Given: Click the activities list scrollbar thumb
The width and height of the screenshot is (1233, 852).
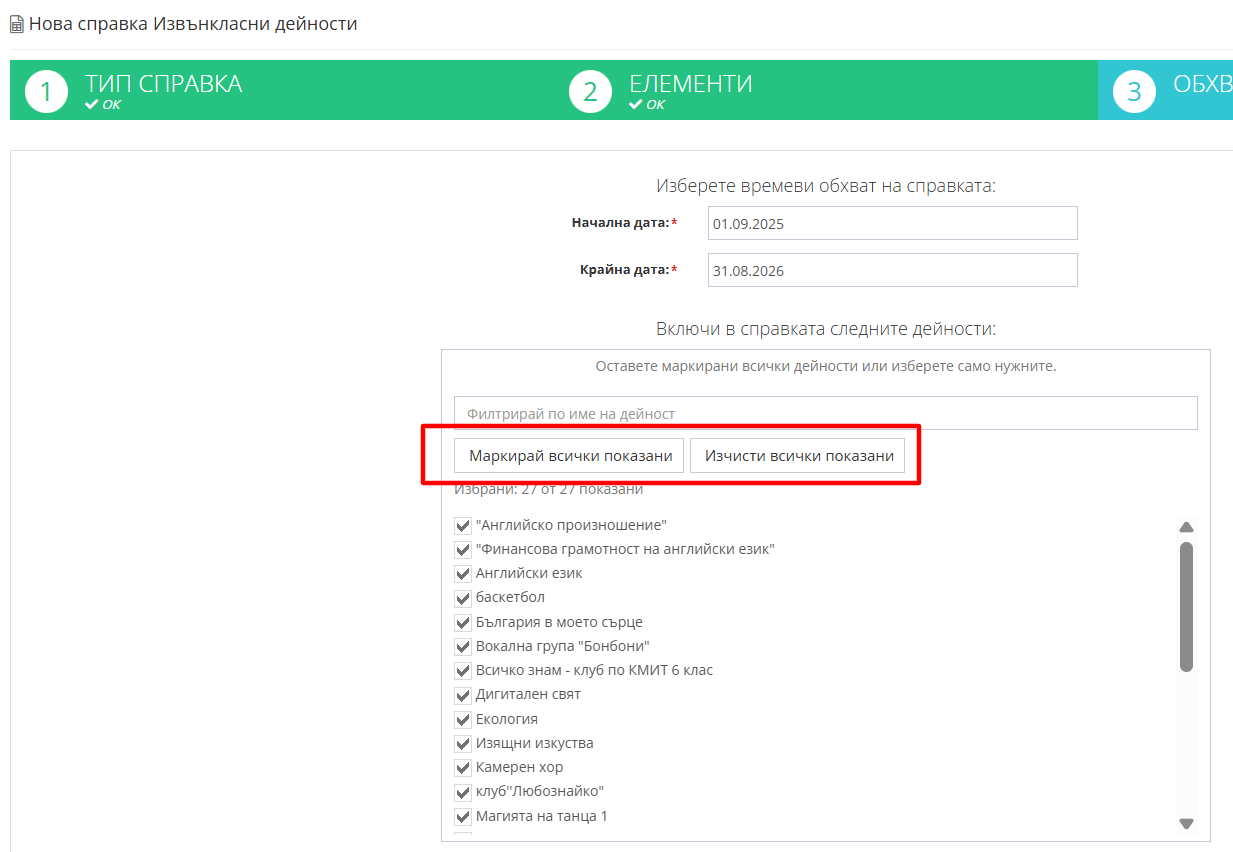Looking at the screenshot, I should 1187,607.
